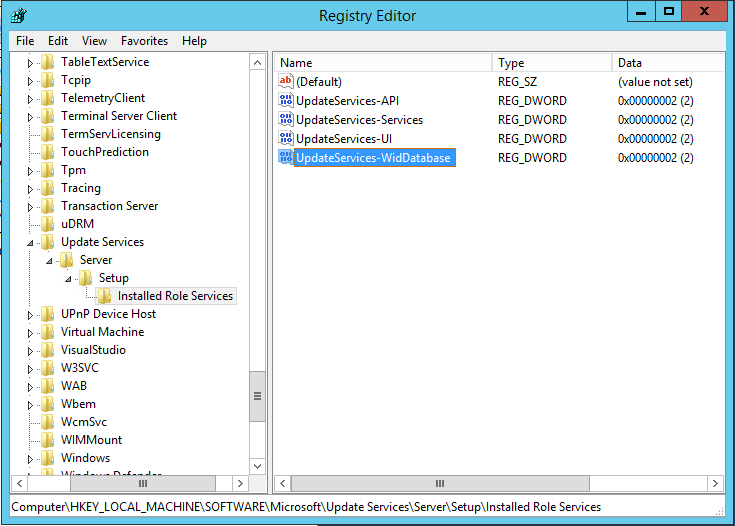Image resolution: width=735 pixels, height=526 pixels.
Task: Click the TableTextService folder icon
Action: (47, 62)
